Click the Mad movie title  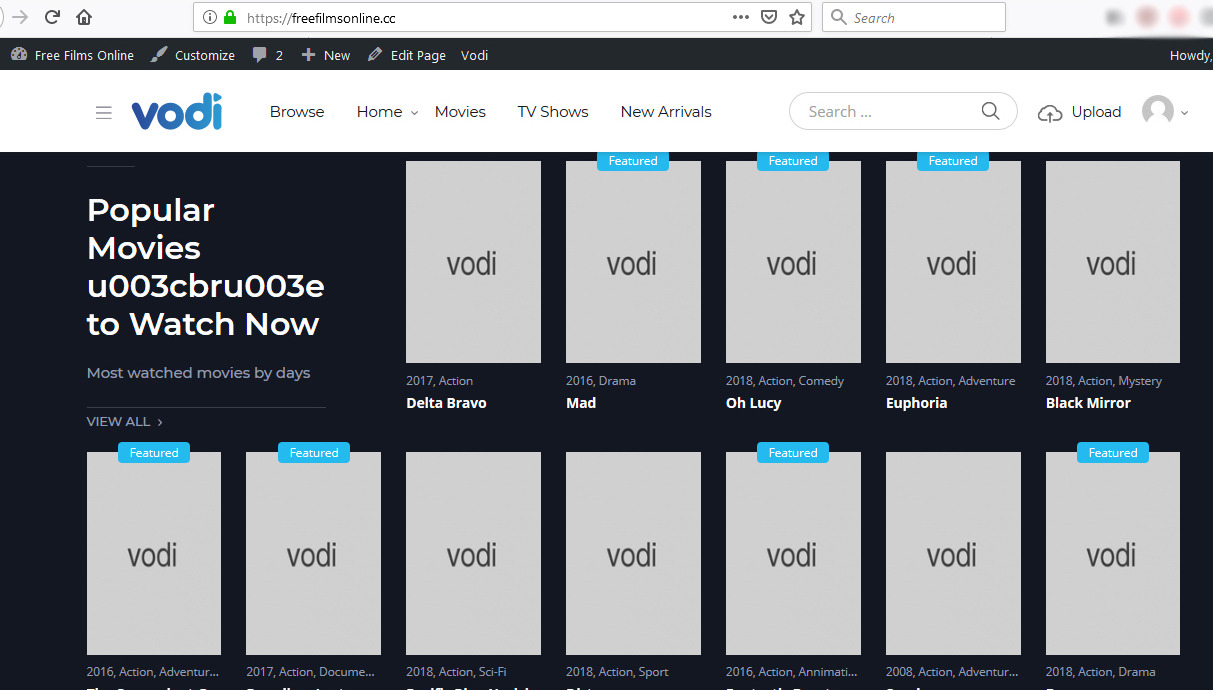coord(581,403)
